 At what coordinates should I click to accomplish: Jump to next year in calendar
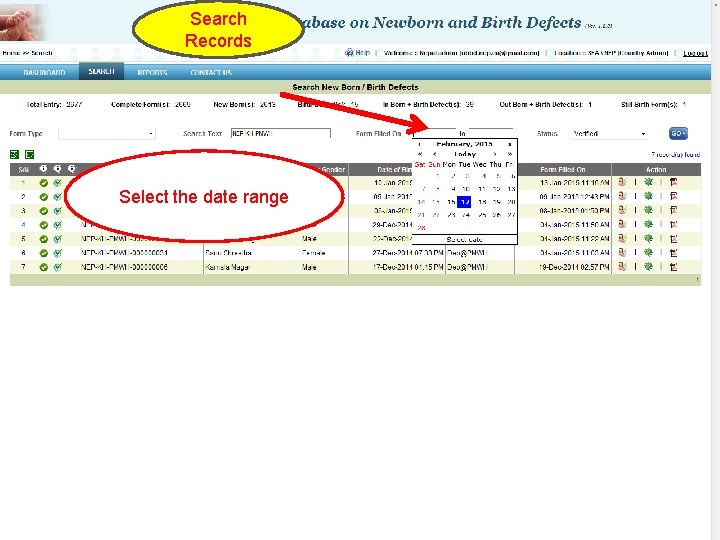pyautogui.click(x=510, y=154)
